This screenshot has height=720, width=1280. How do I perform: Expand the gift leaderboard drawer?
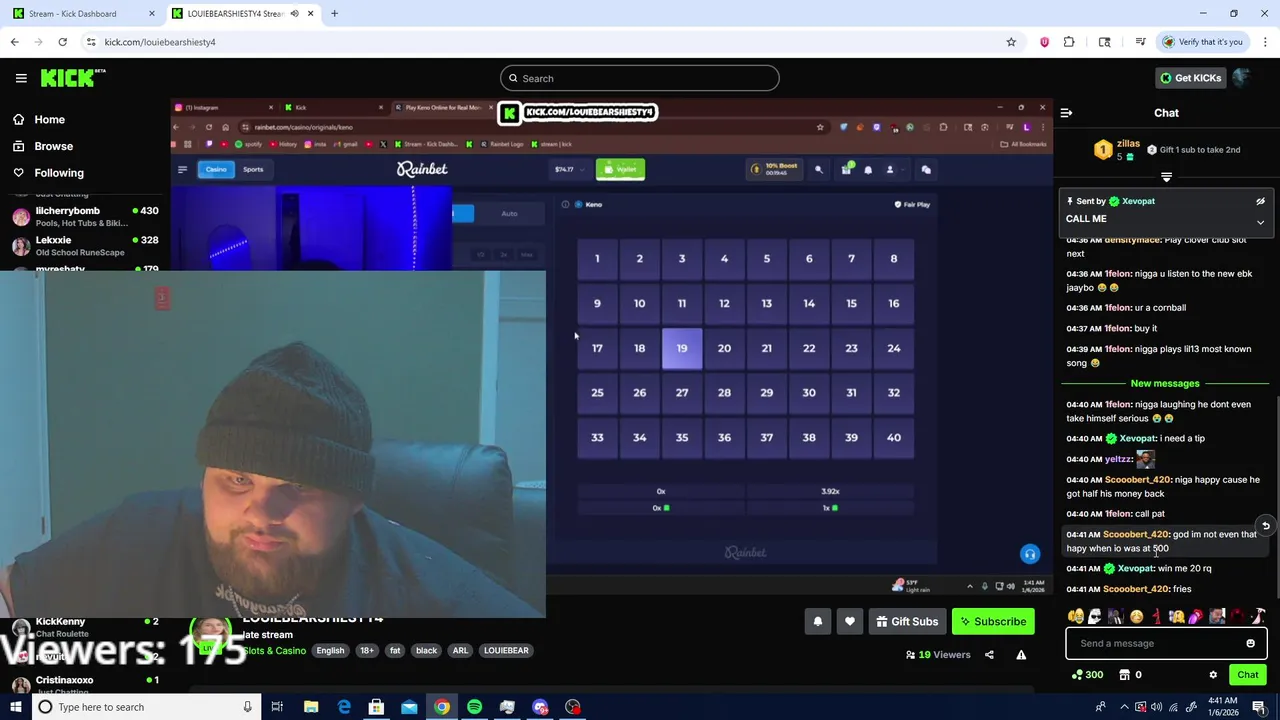click(1166, 177)
